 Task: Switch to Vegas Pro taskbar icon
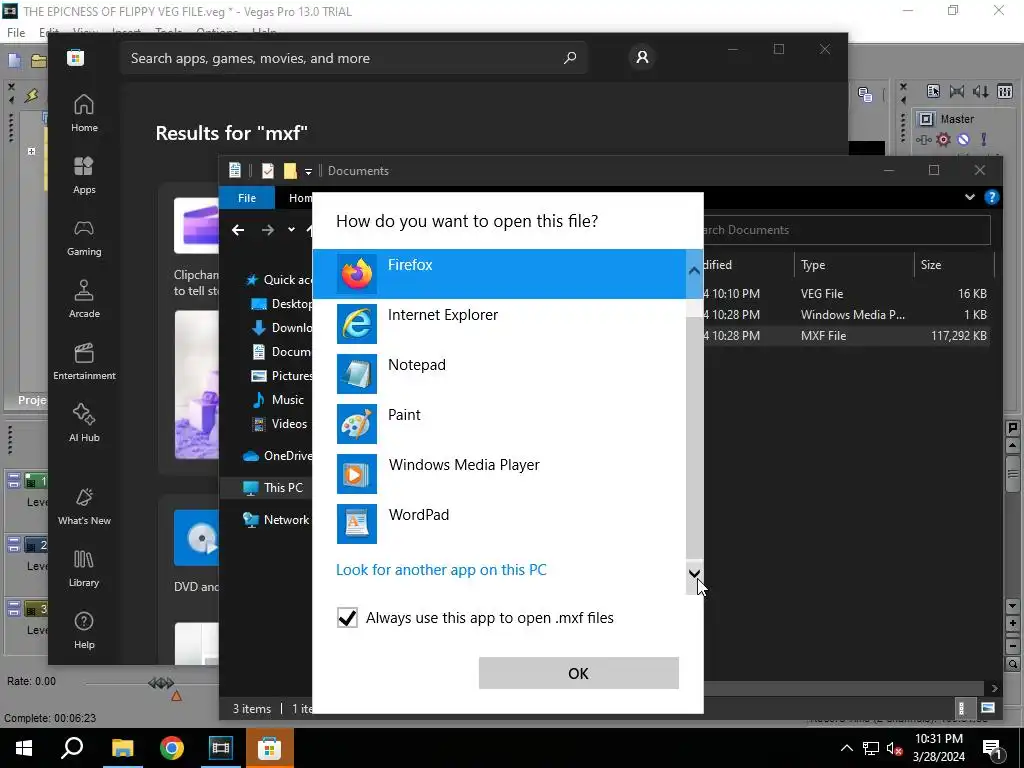tap(221, 748)
